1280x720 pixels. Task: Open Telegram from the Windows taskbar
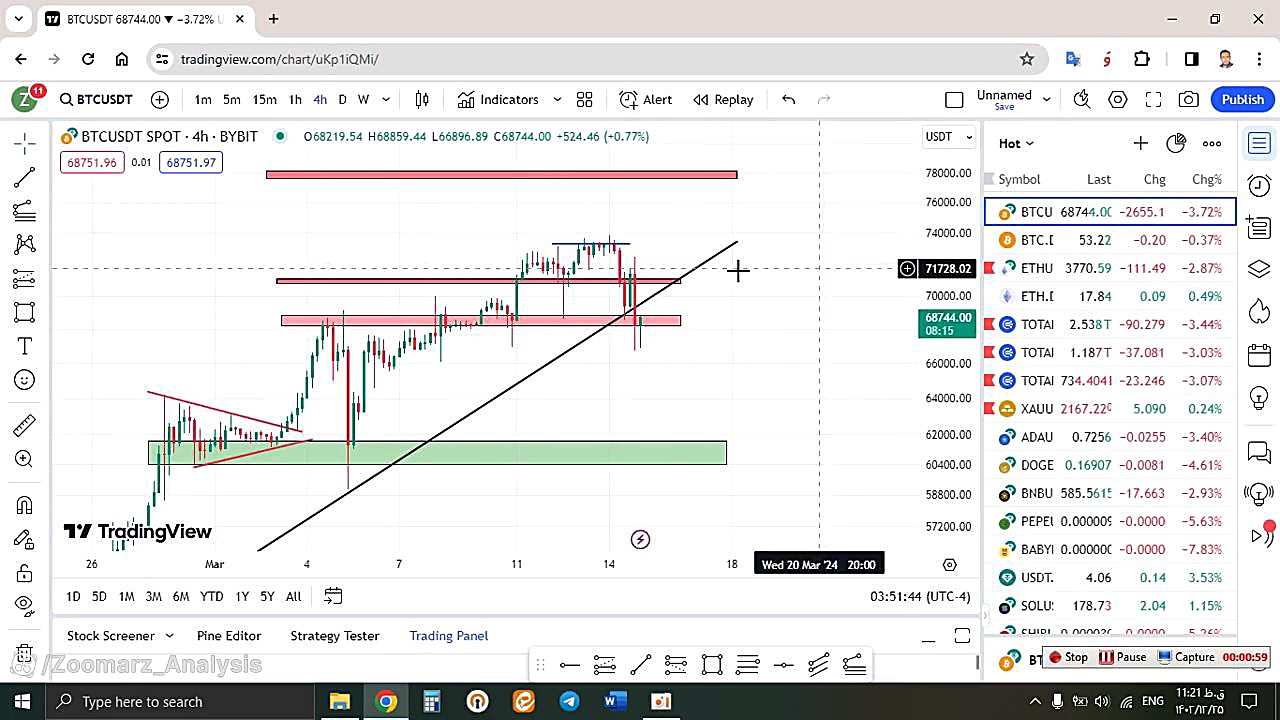click(569, 701)
